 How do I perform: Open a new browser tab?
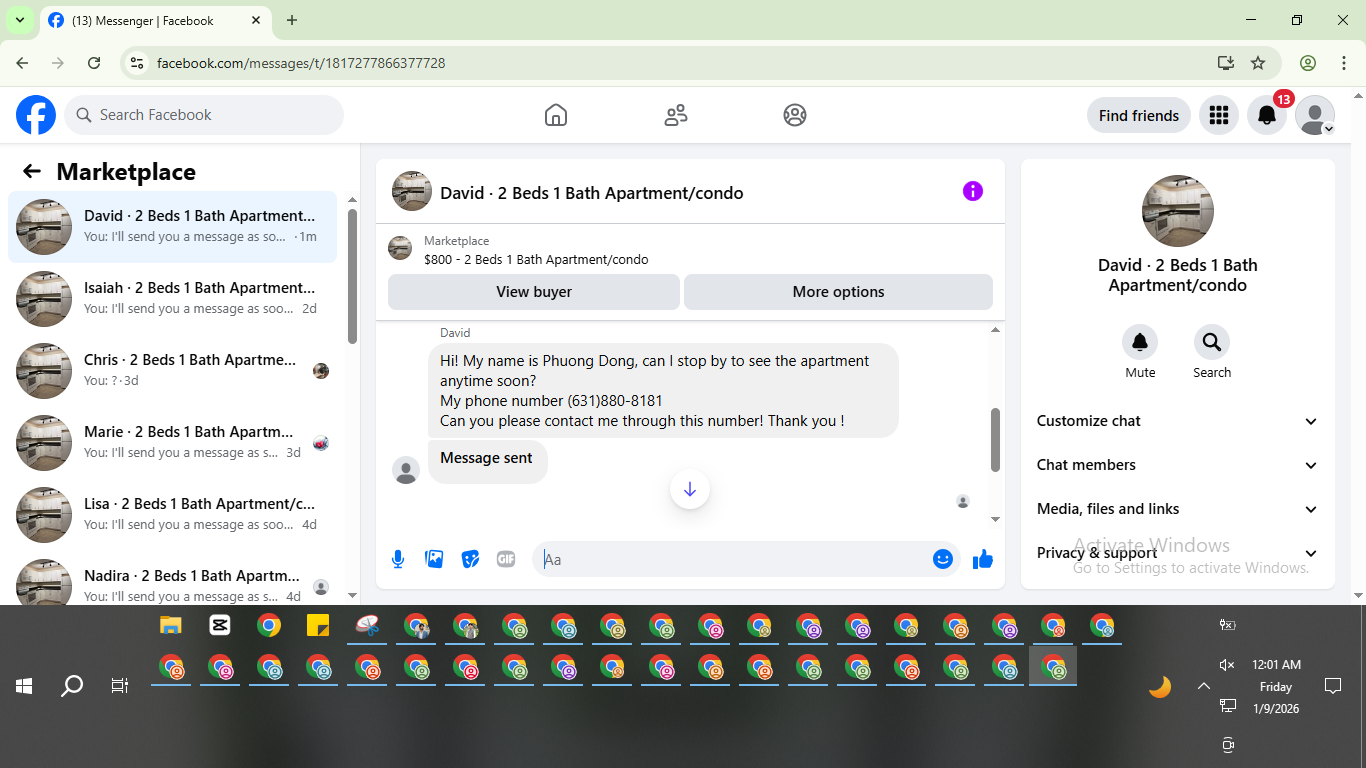coord(292,20)
